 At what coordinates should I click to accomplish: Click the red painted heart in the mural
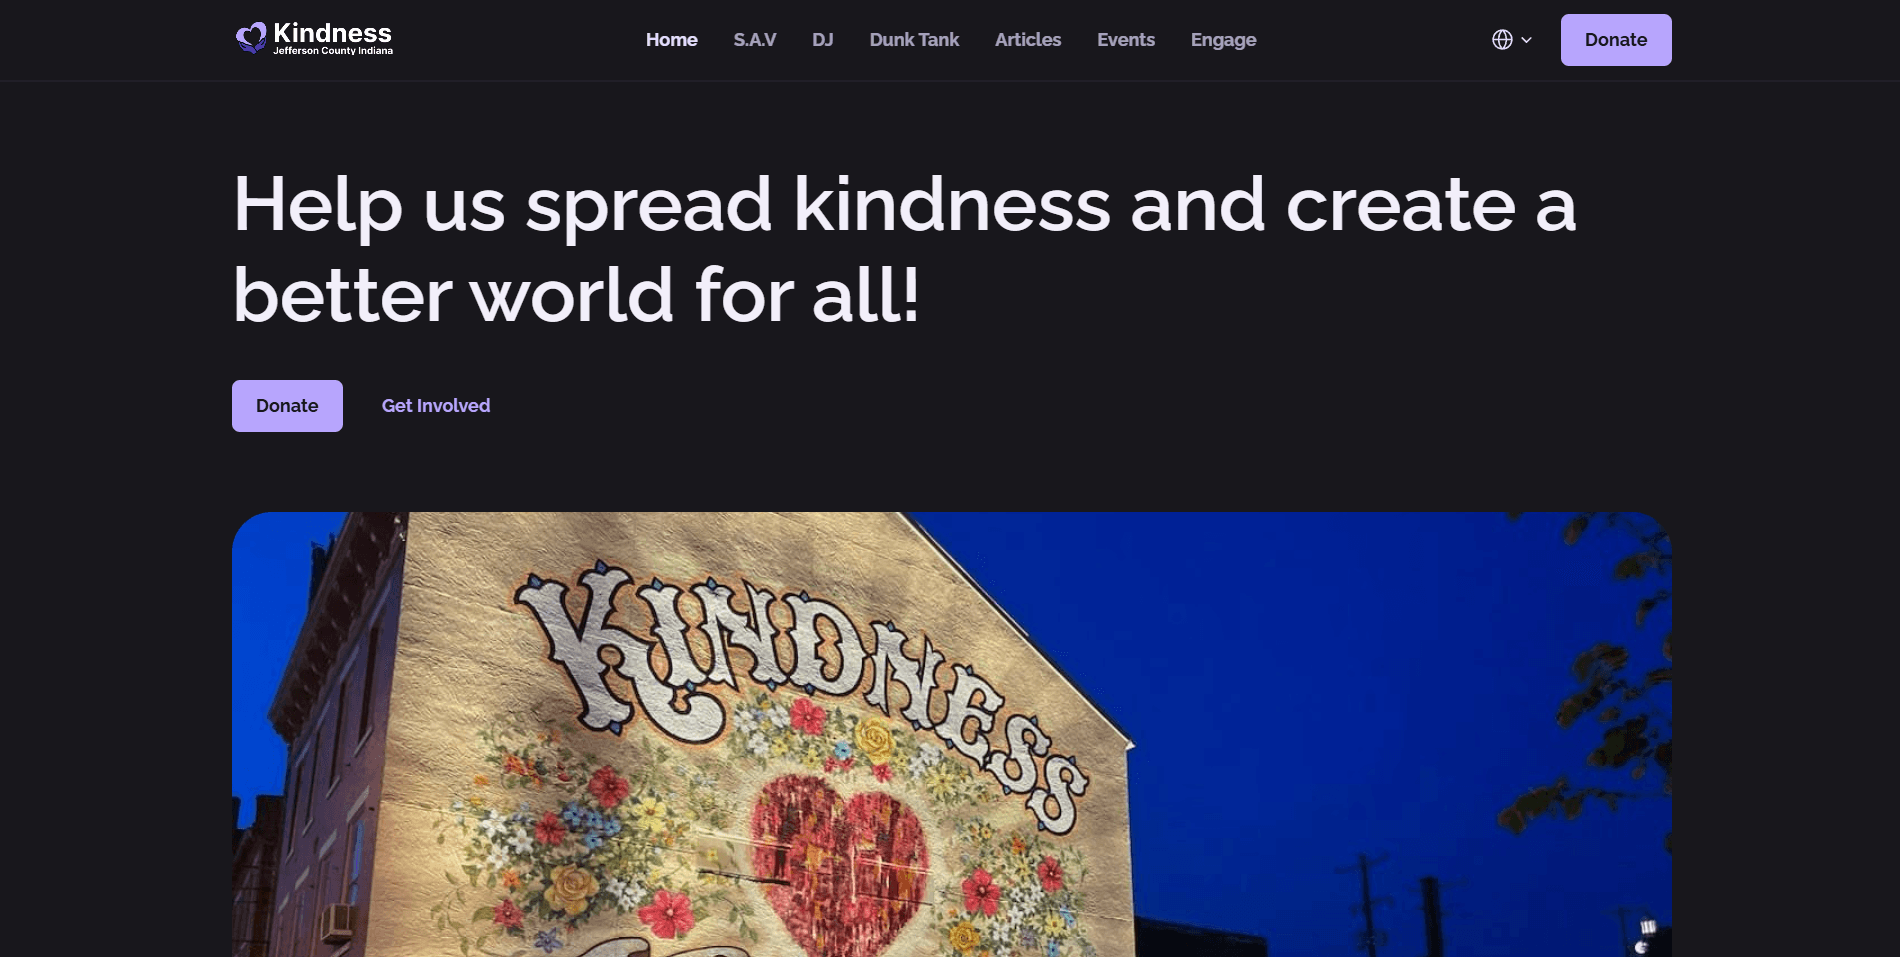point(840,860)
